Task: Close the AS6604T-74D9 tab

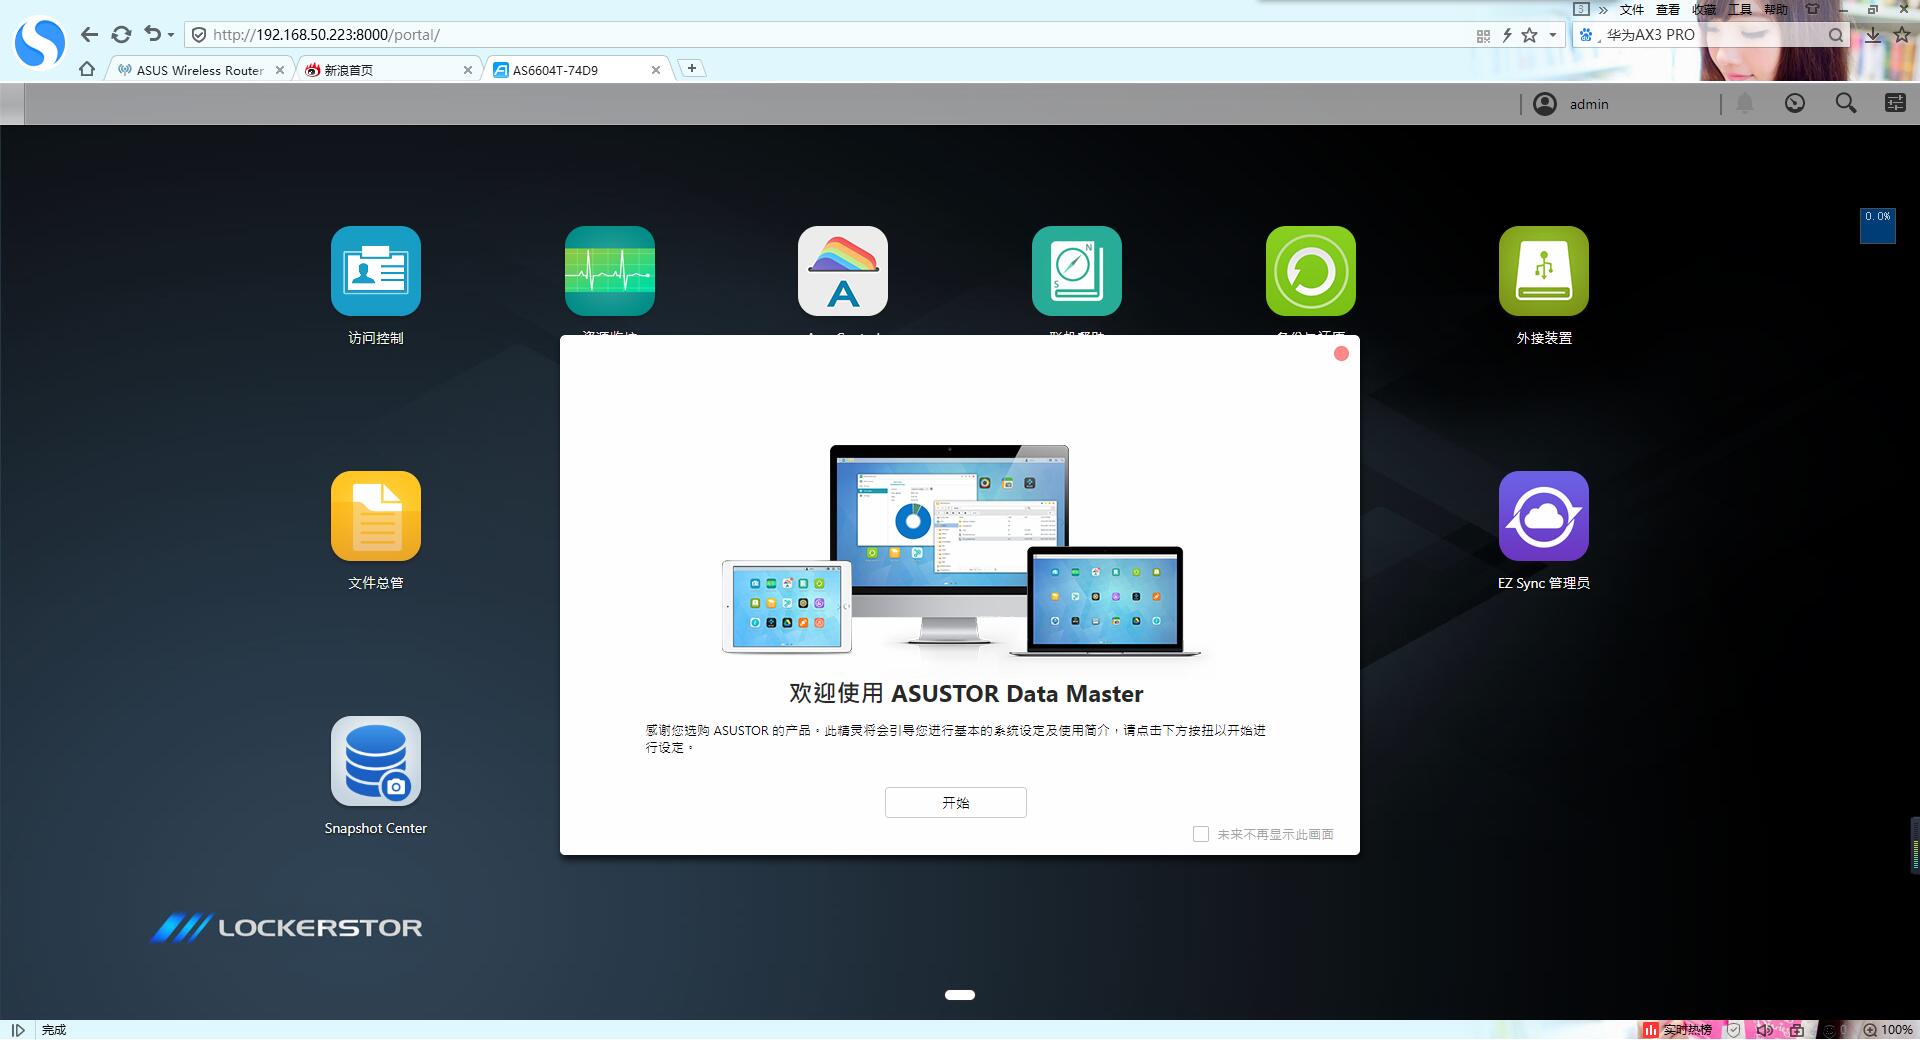Action: click(656, 70)
